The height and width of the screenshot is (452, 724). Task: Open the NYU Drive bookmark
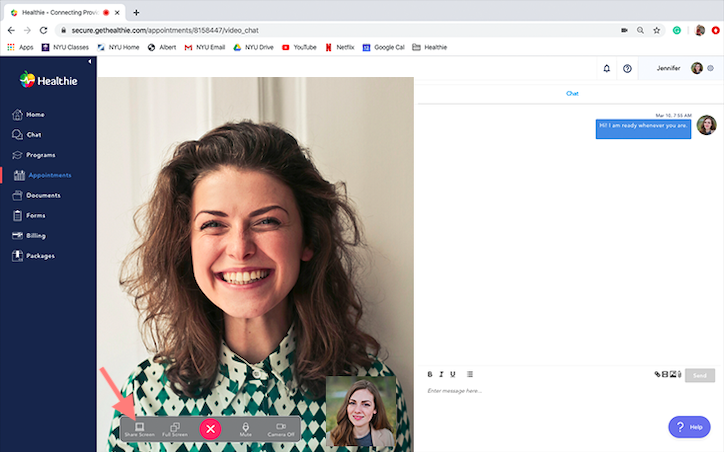click(253, 47)
